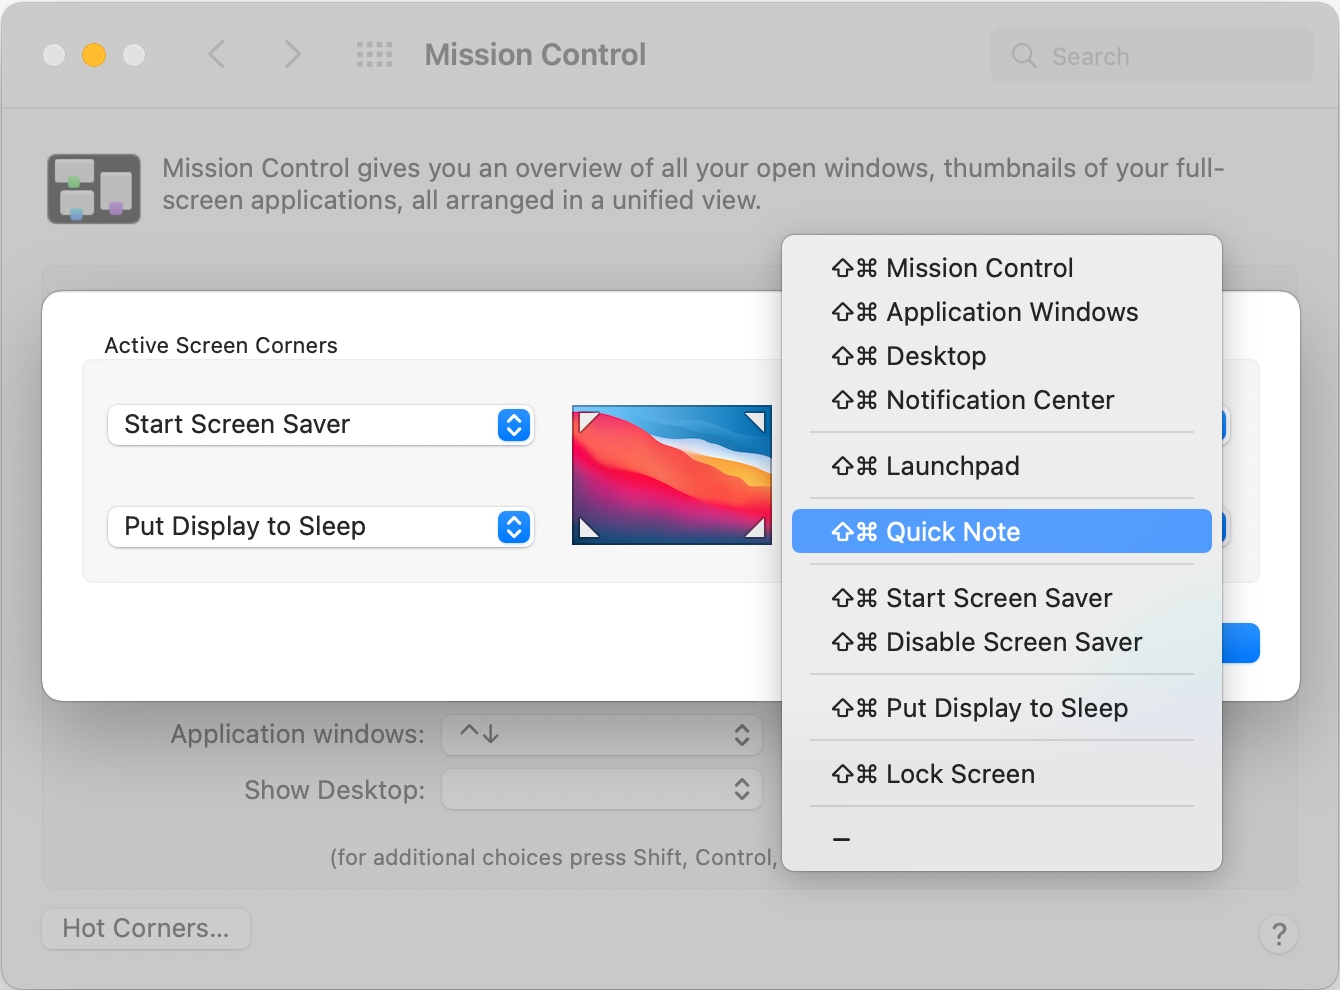The height and width of the screenshot is (990, 1340).
Task: Open the Application windows shortcut dropdown
Action: (x=602, y=735)
